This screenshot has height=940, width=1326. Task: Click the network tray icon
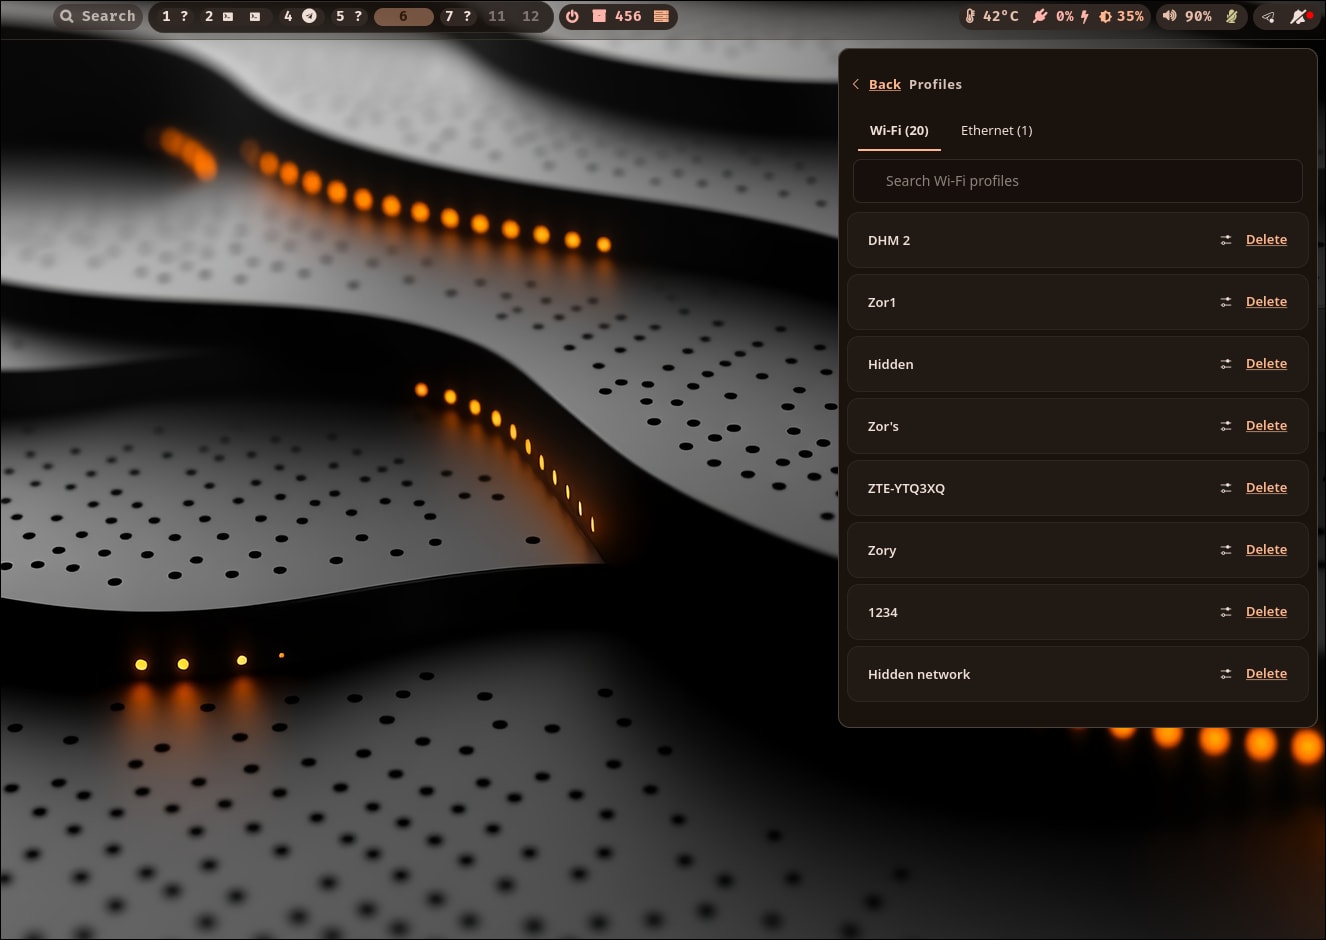(x=1268, y=16)
